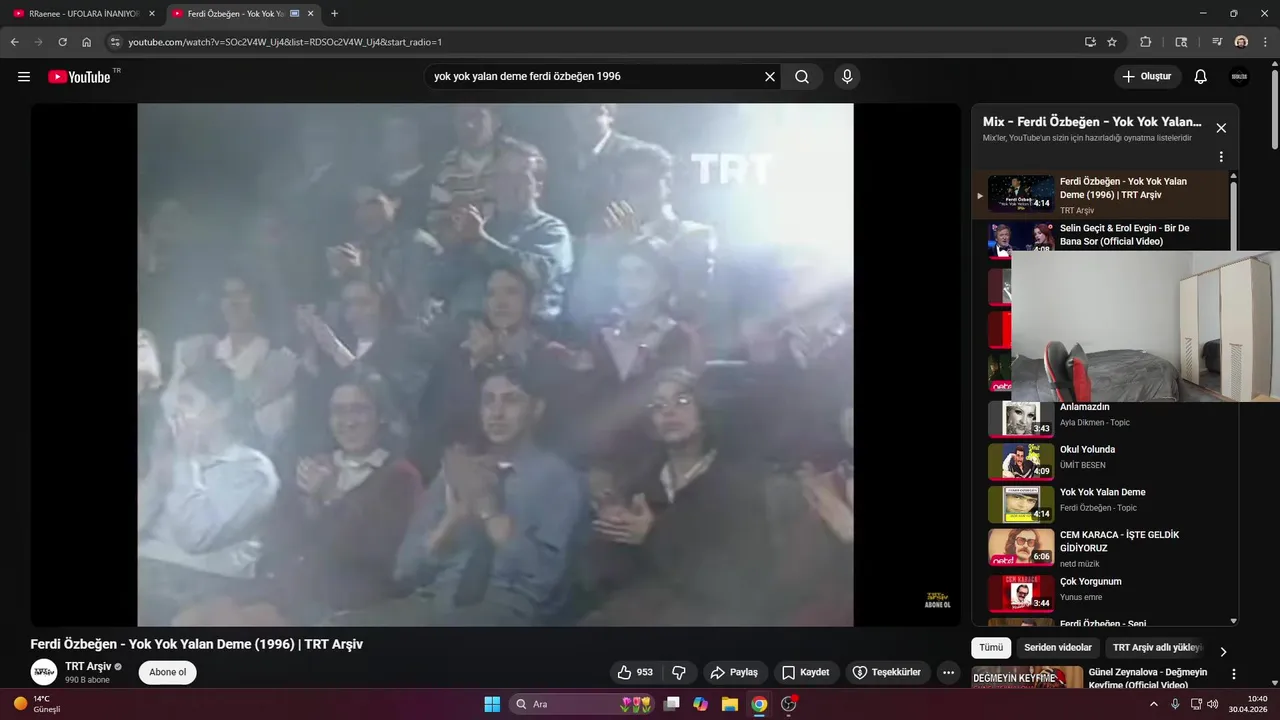
Task: Show hidden tray icons chevron
Action: [1156, 704]
